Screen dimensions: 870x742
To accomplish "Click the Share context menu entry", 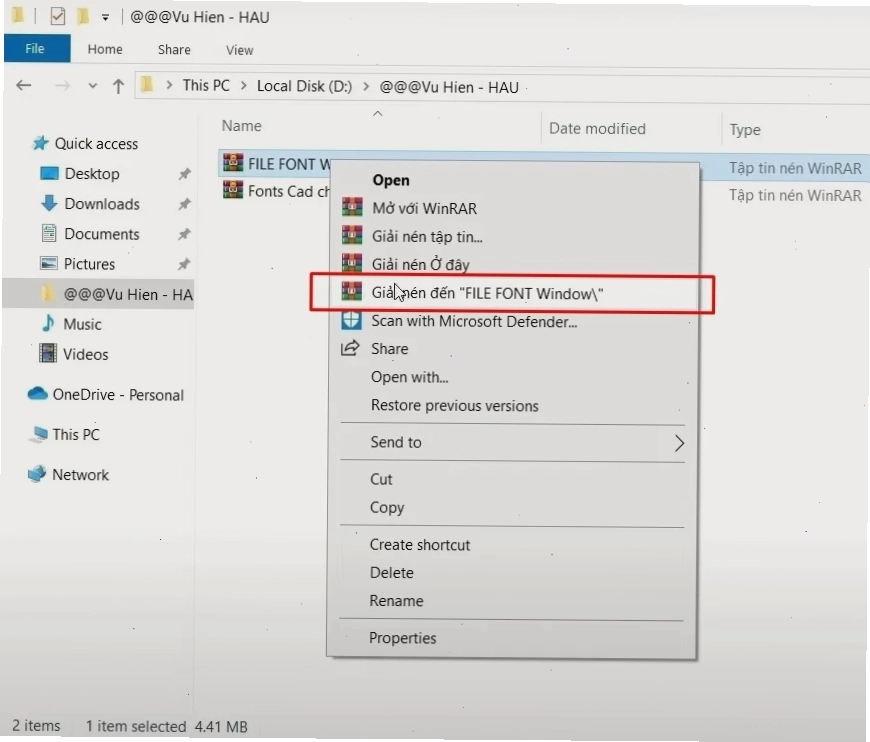I will coord(390,349).
